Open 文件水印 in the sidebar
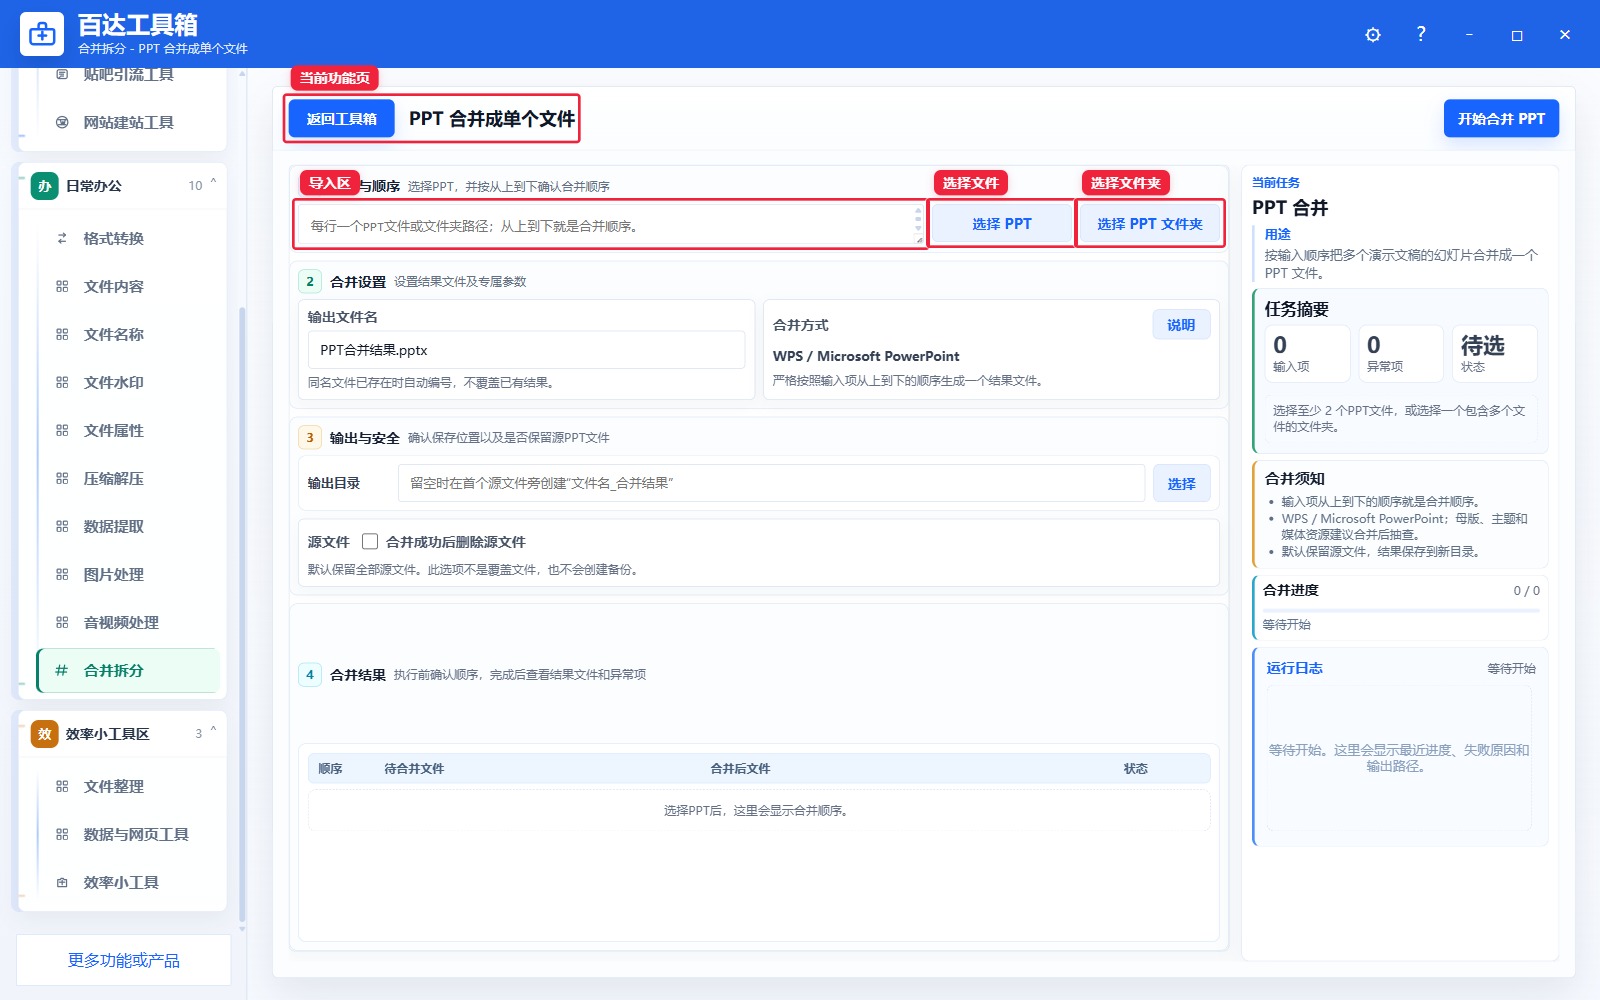The height and width of the screenshot is (1000, 1600). [x=128, y=382]
